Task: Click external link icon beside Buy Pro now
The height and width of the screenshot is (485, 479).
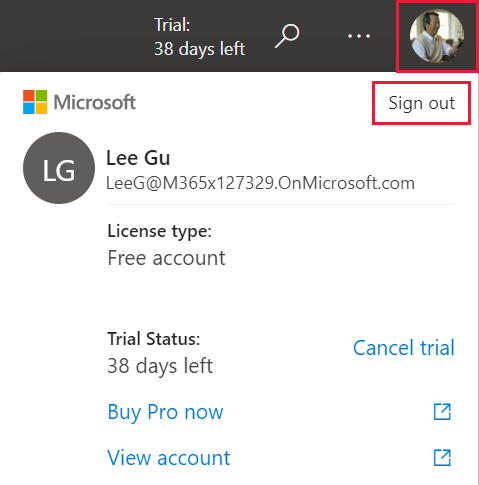Action: pyautogui.click(x=442, y=412)
